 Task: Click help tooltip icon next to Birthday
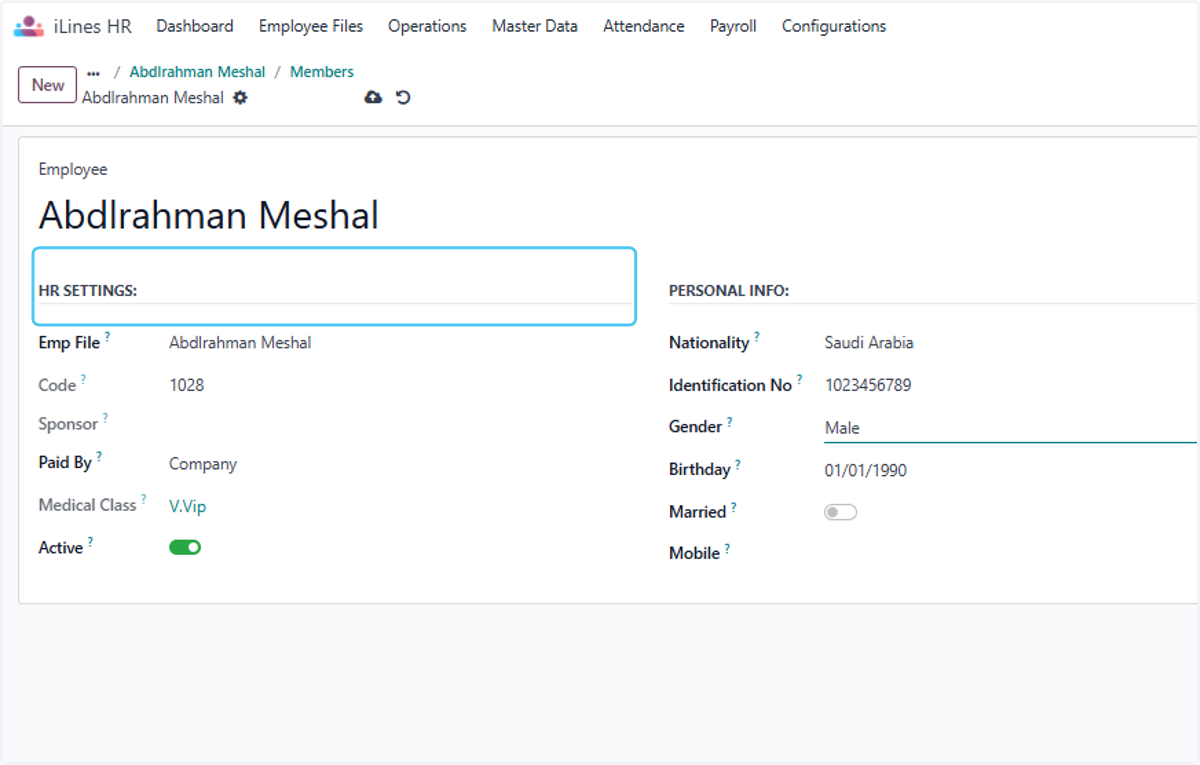pos(738,464)
